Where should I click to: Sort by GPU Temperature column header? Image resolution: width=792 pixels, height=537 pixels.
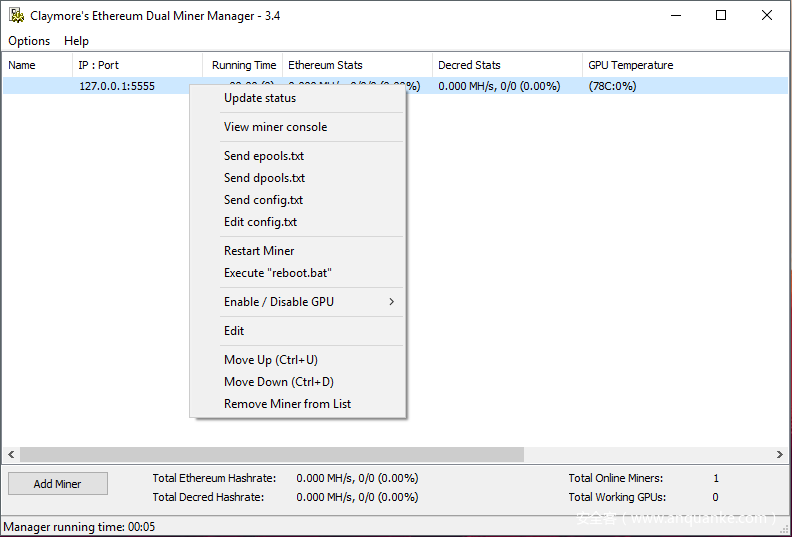(630, 65)
